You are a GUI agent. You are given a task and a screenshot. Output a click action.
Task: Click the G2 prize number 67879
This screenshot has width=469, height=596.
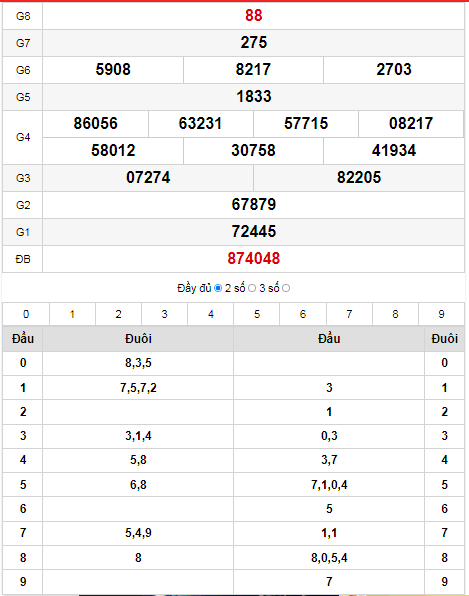[254, 204]
